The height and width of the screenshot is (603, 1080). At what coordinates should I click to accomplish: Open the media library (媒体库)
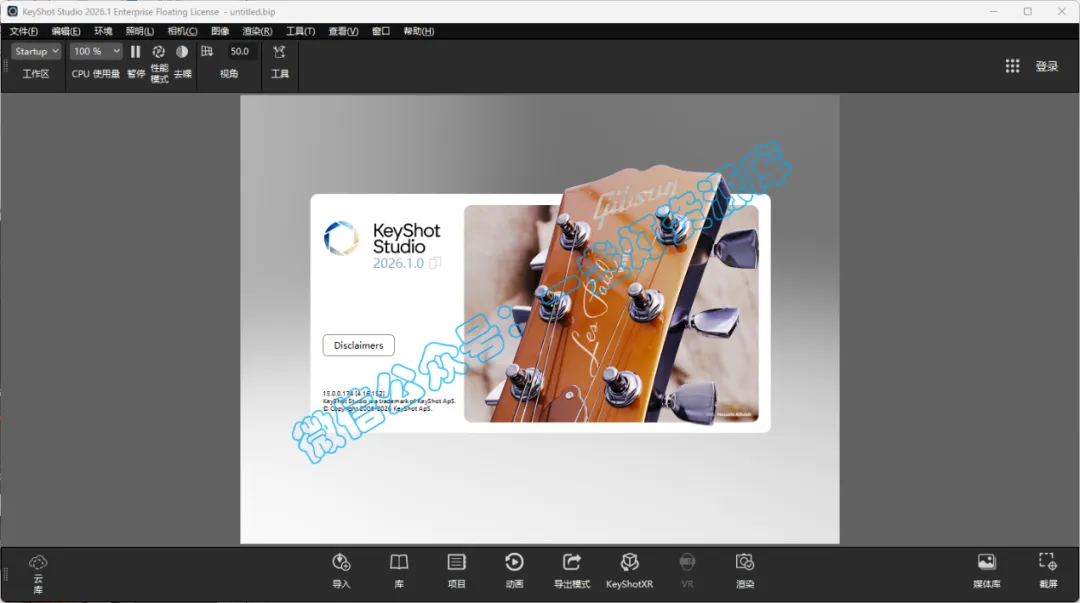986,571
